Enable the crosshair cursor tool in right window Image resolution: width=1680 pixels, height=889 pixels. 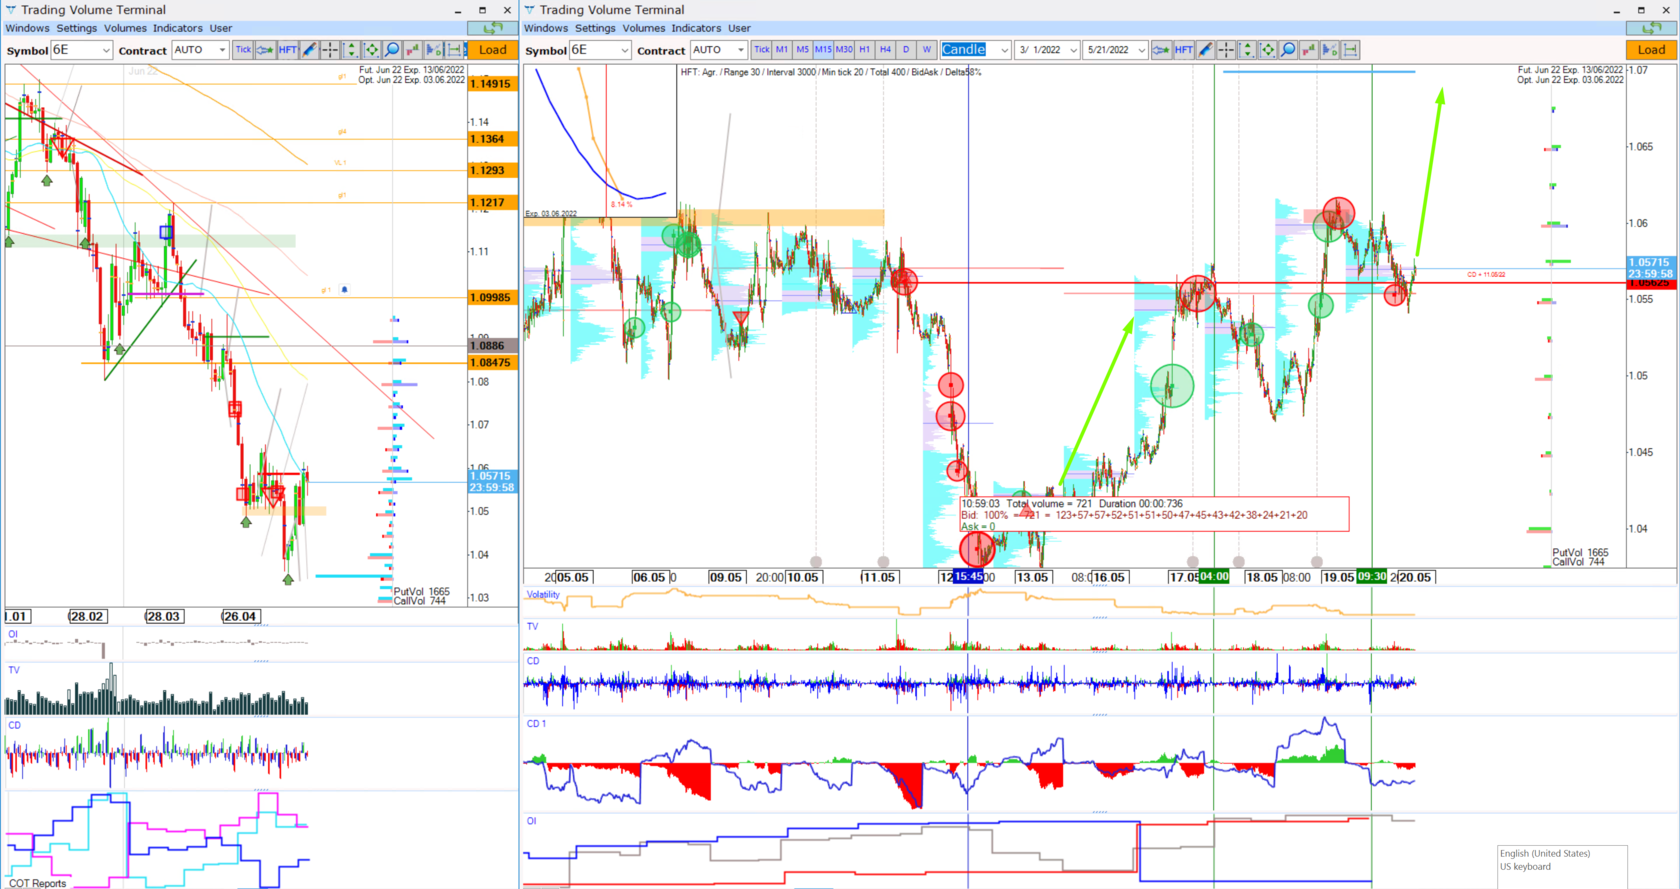click(x=1226, y=49)
